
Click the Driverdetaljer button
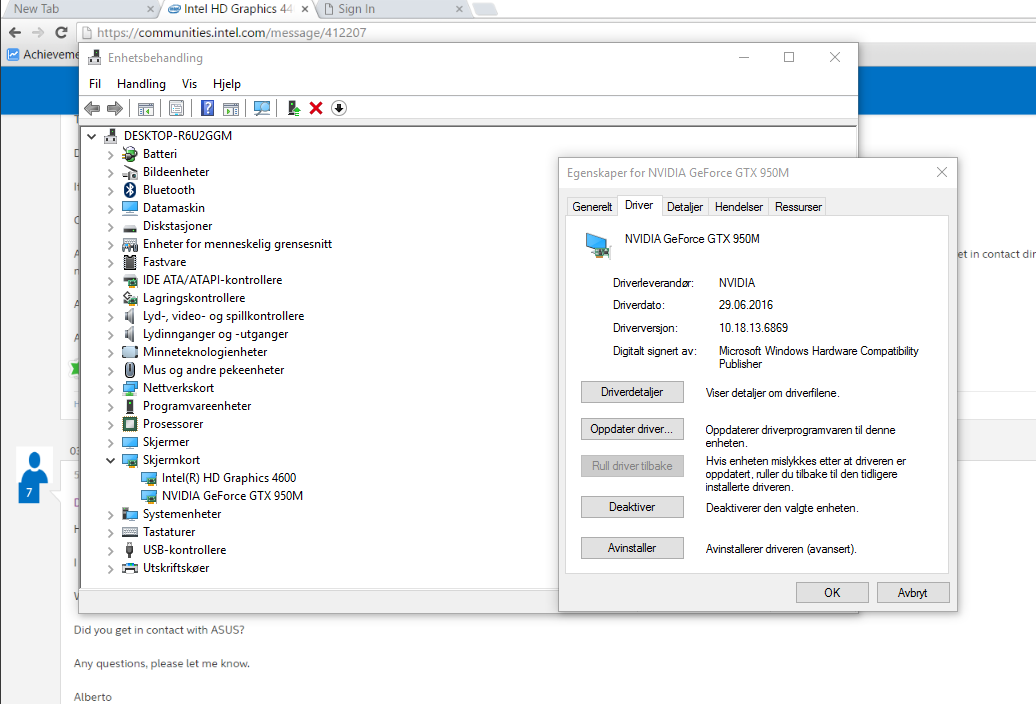click(632, 392)
